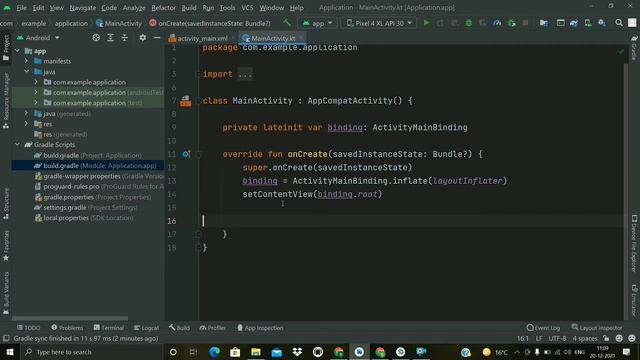This screenshot has width=640, height=360.
Task: Collapse the java folder
Action: (x=27, y=71)
